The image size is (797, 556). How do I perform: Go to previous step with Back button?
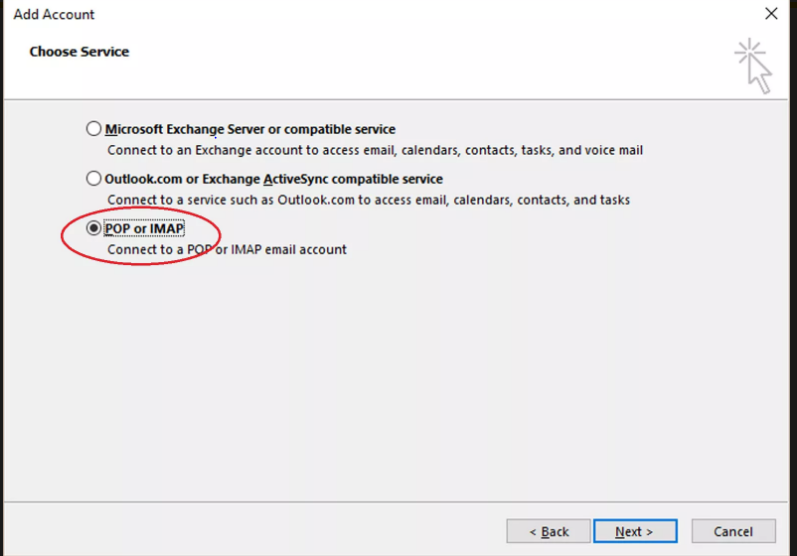click(x=548, y=531)
